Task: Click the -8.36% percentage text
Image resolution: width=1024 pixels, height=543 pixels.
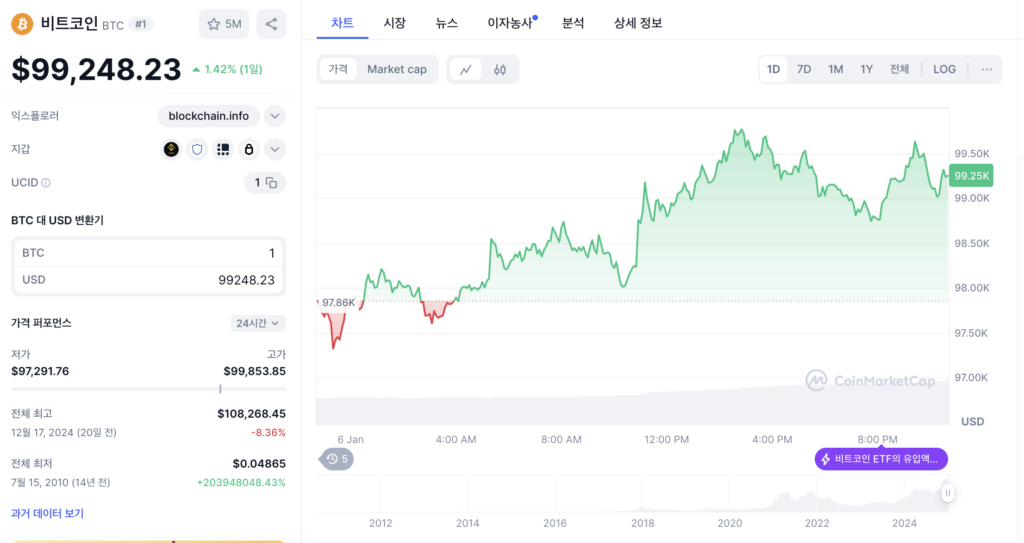Action: pos(268,433)
